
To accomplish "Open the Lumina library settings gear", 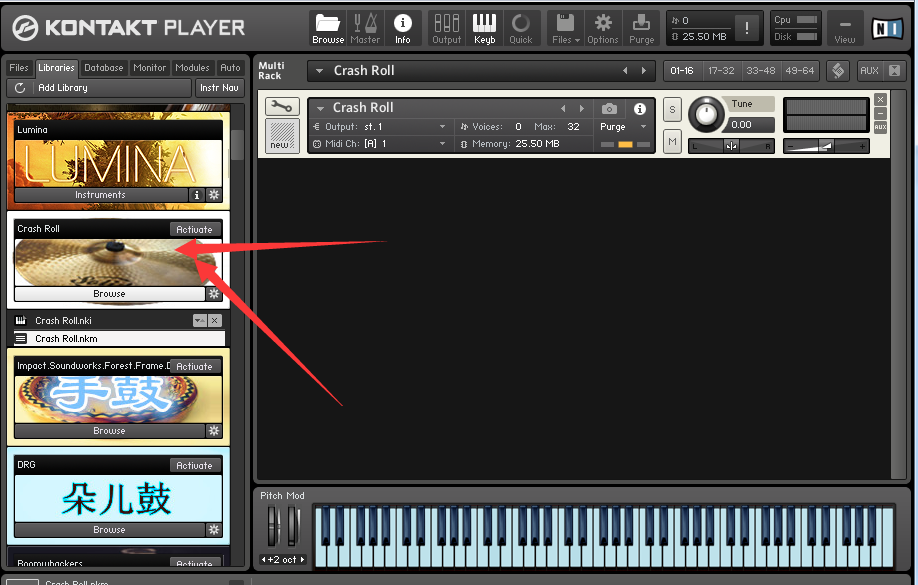I will click(x=214, y=195).
